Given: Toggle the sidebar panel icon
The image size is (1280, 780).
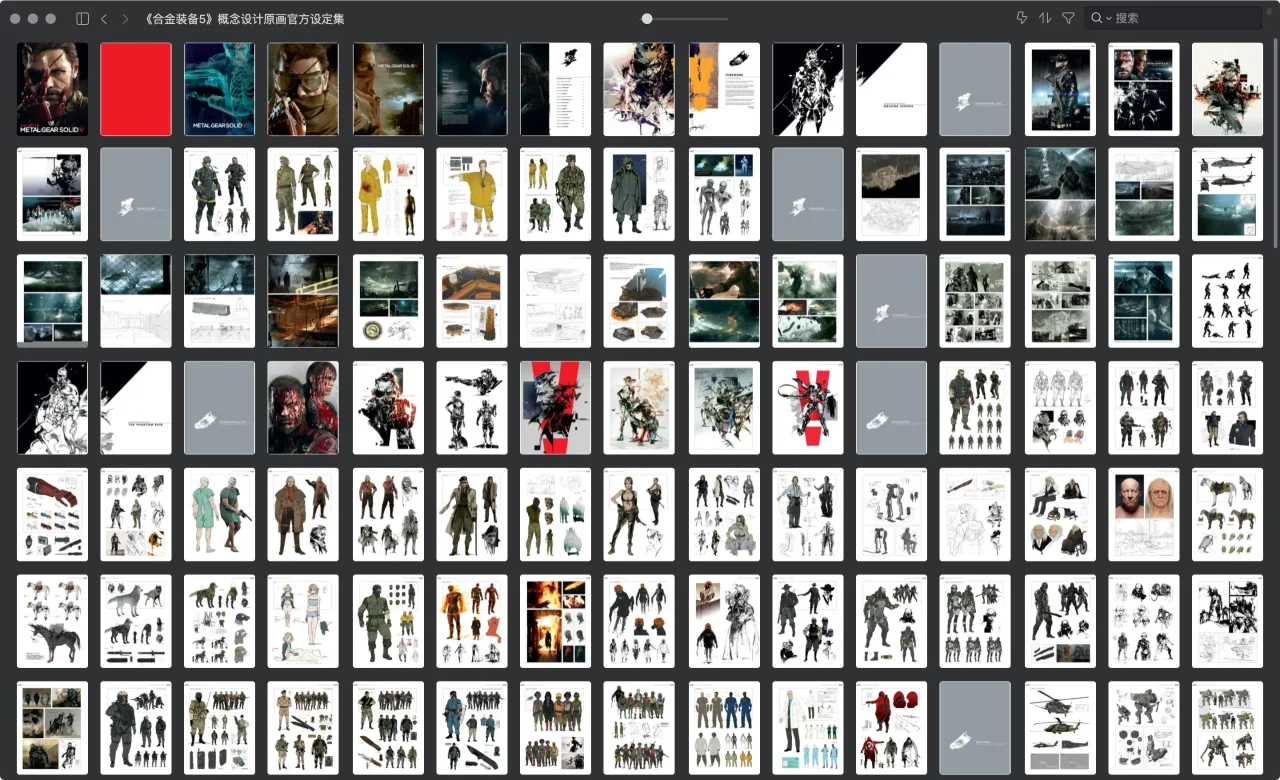Looking at the screenshot, I should click(82, 18).
